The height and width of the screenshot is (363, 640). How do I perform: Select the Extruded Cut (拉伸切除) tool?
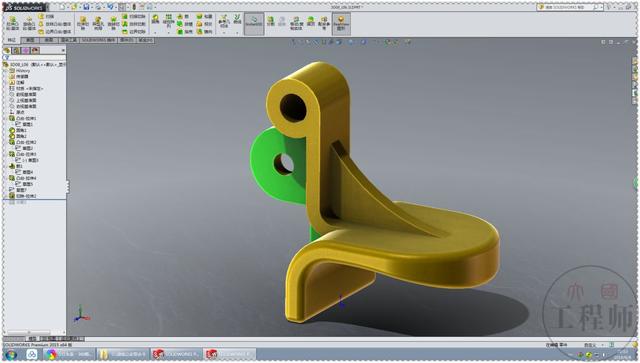pos(83,24)
